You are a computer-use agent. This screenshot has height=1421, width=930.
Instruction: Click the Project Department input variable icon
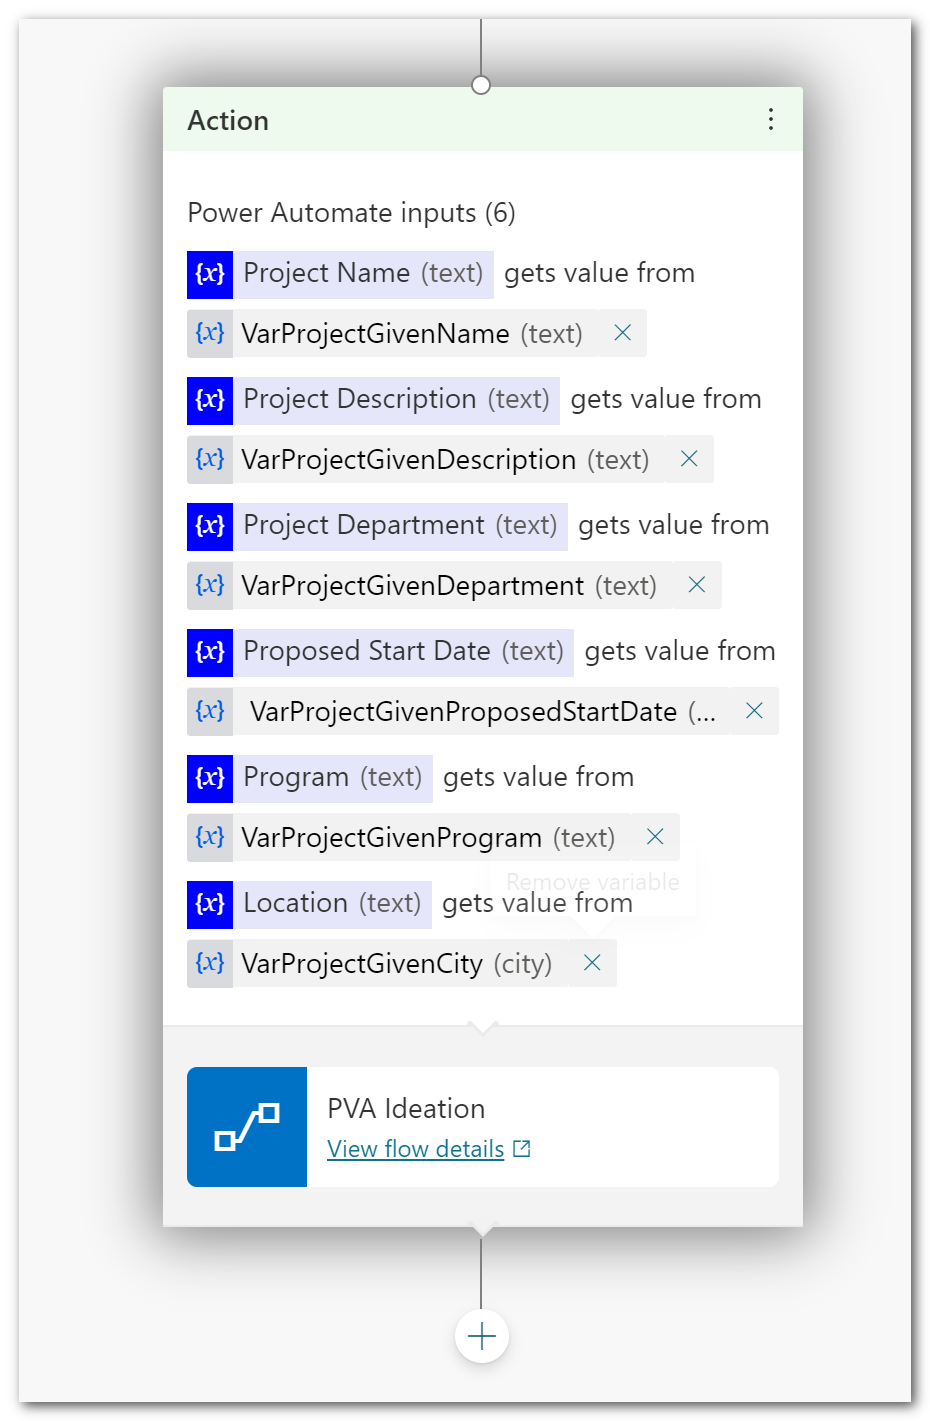point(210,526)
